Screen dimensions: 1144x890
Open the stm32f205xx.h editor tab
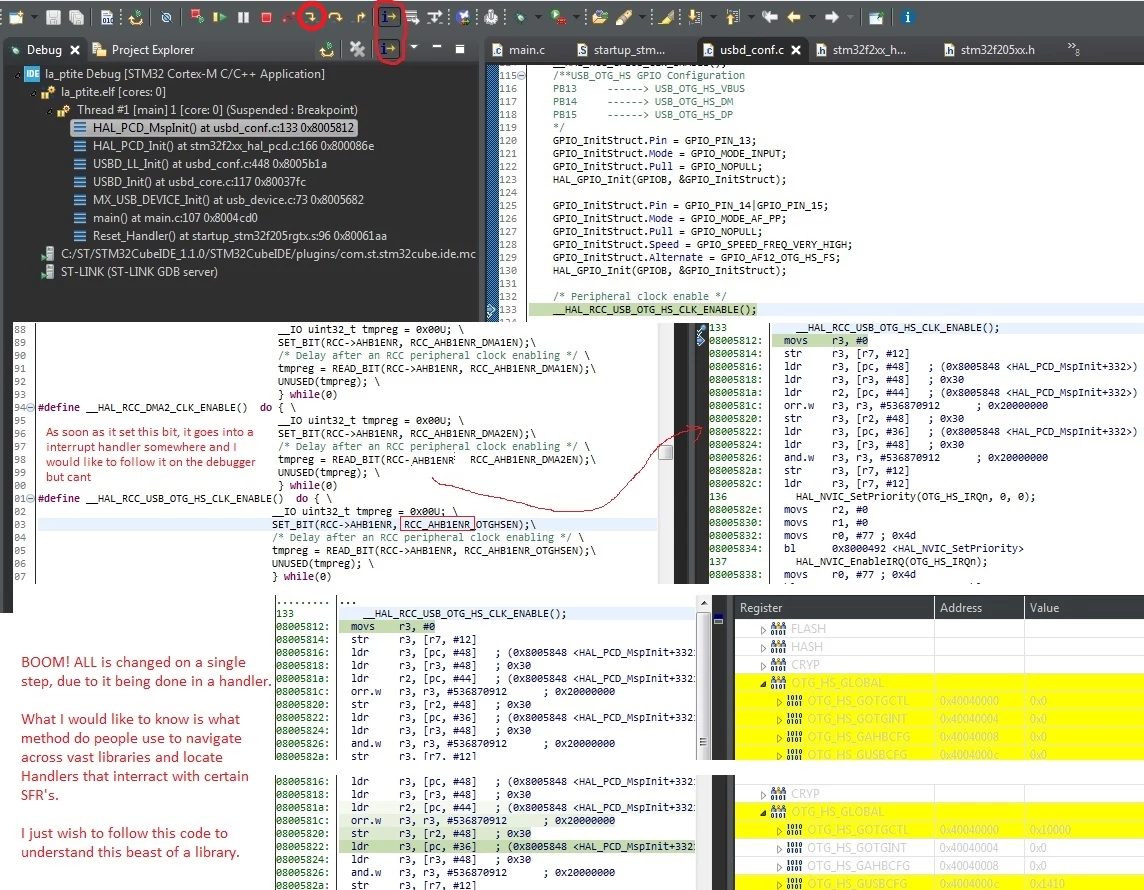[989, 50]
